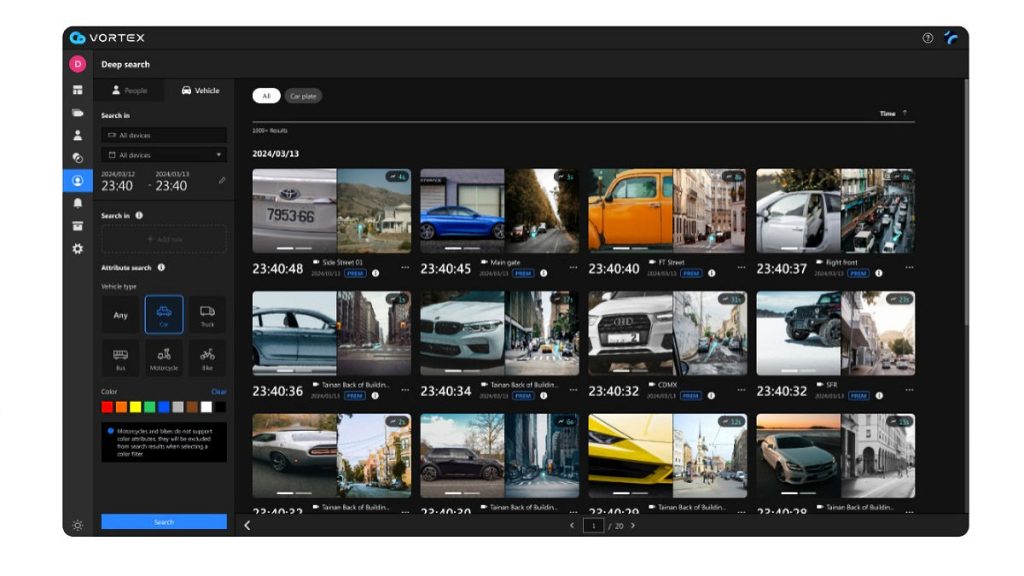This screenshot has width=1024, height=576.
Task: Open the second All devices dropdown
Action: point(163,155)
